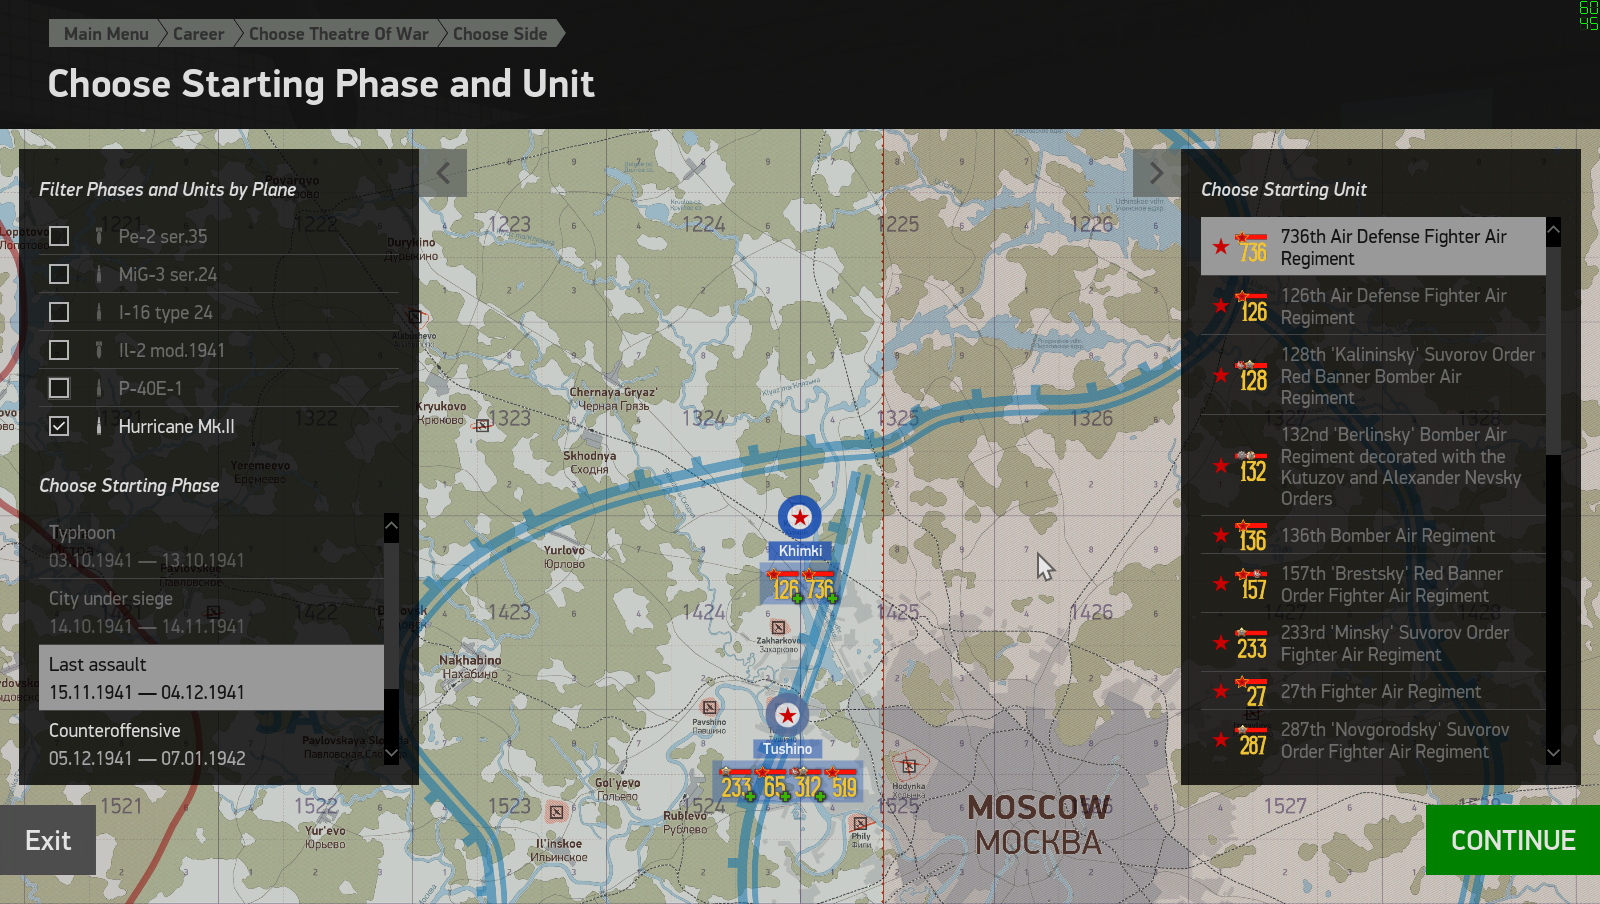Click the 27 regiment emblem in list

(x=1252, y=691)
